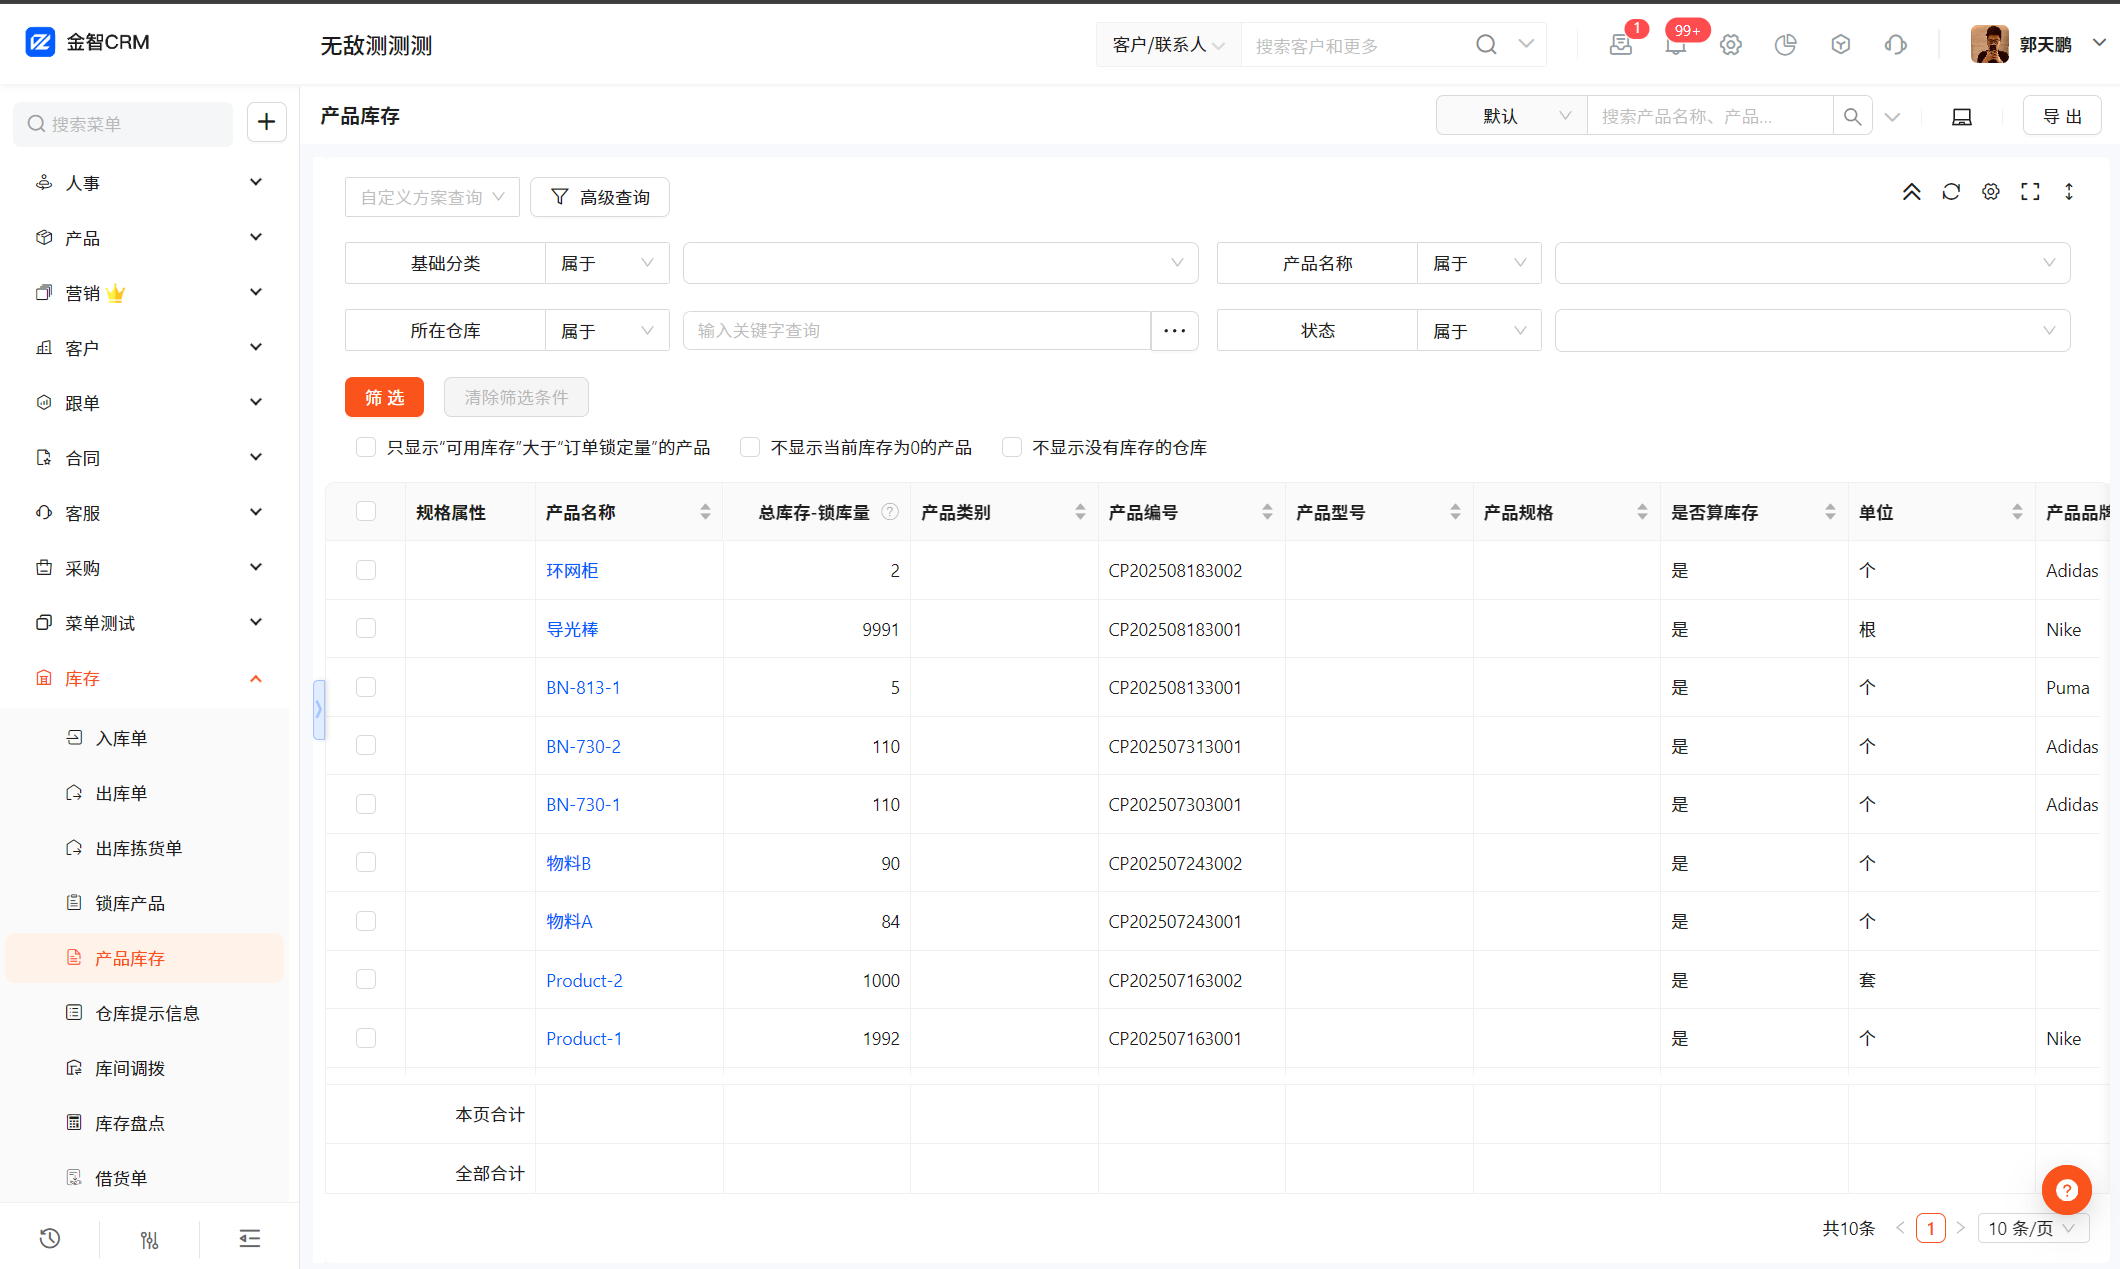The height and width of the screenshot is (1269, 2120).
Task: Collapse the filter panel with double-chevron icon
Action: [1911, 192]
